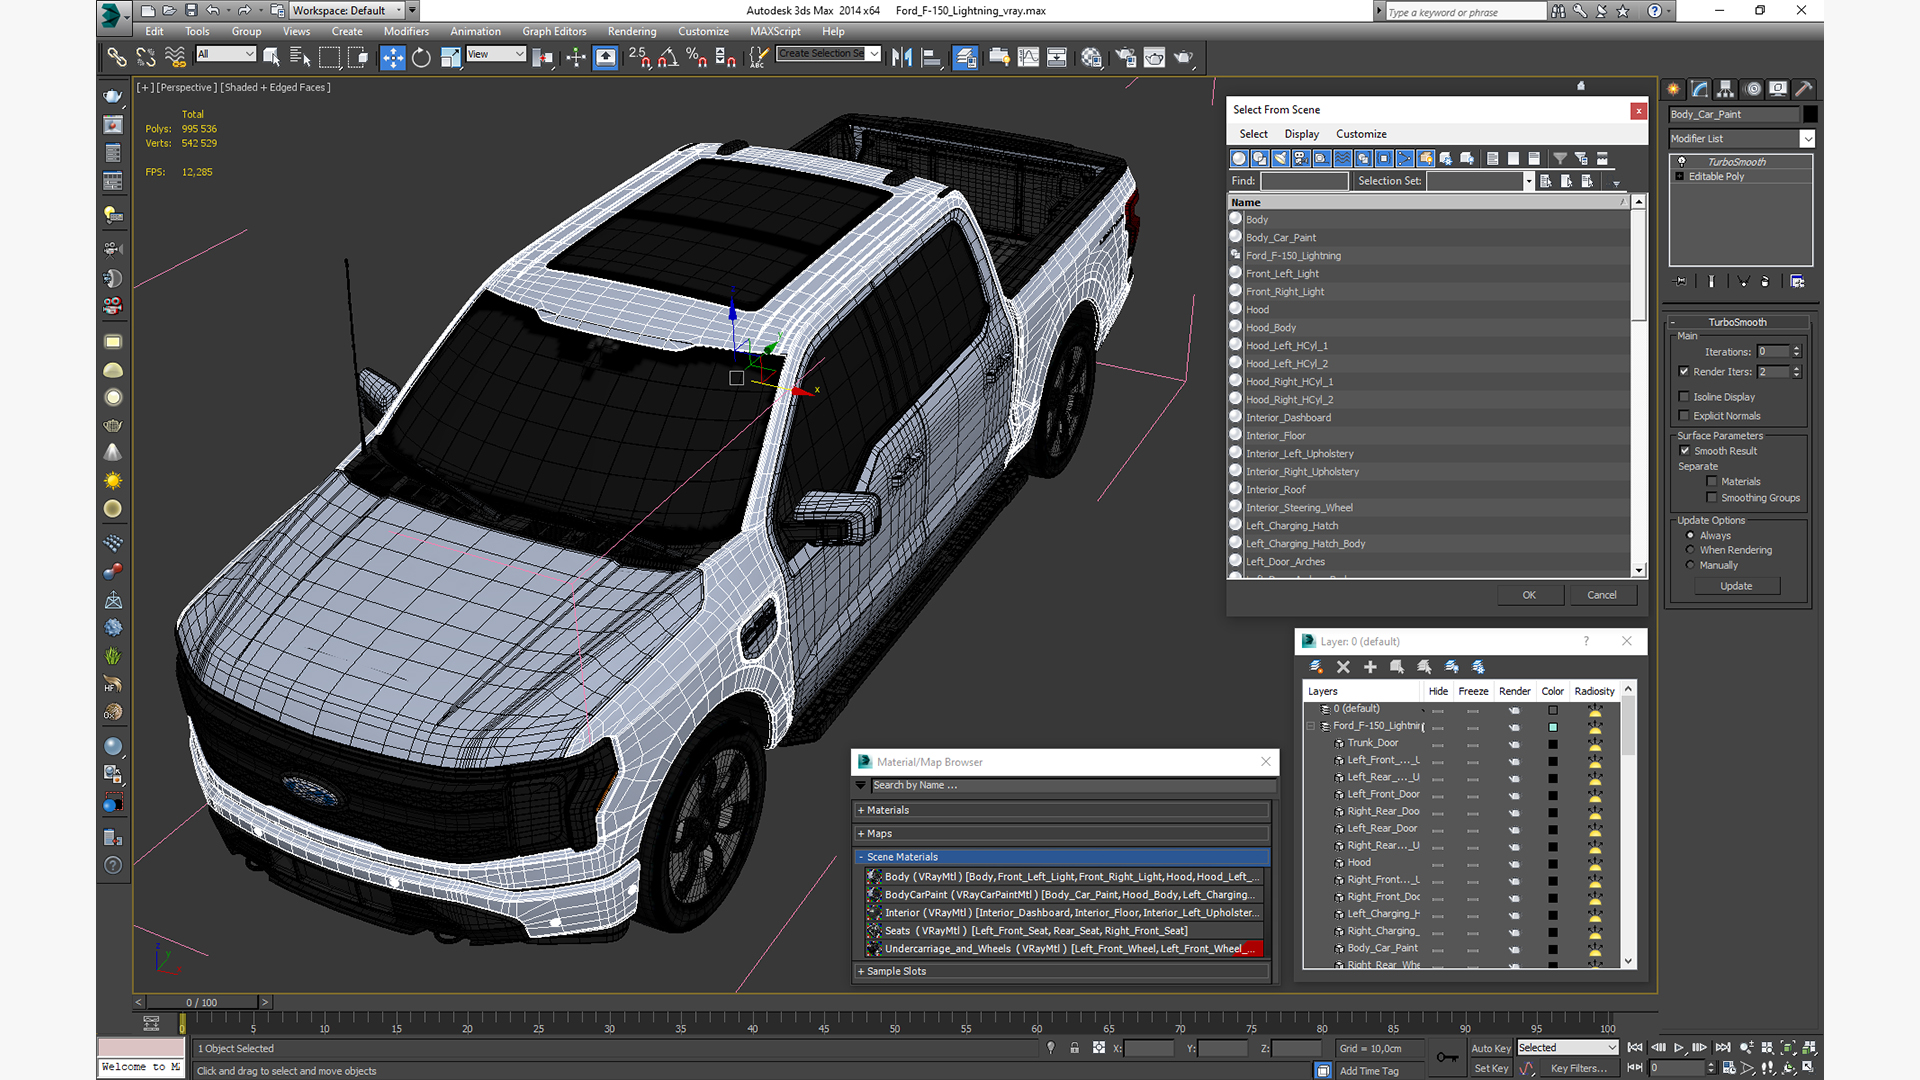Open the selection filter All dropdown
Image resolution: width=1920 pixels, height=1080 pixels.
pyautogui.click(x=226, y=54)
